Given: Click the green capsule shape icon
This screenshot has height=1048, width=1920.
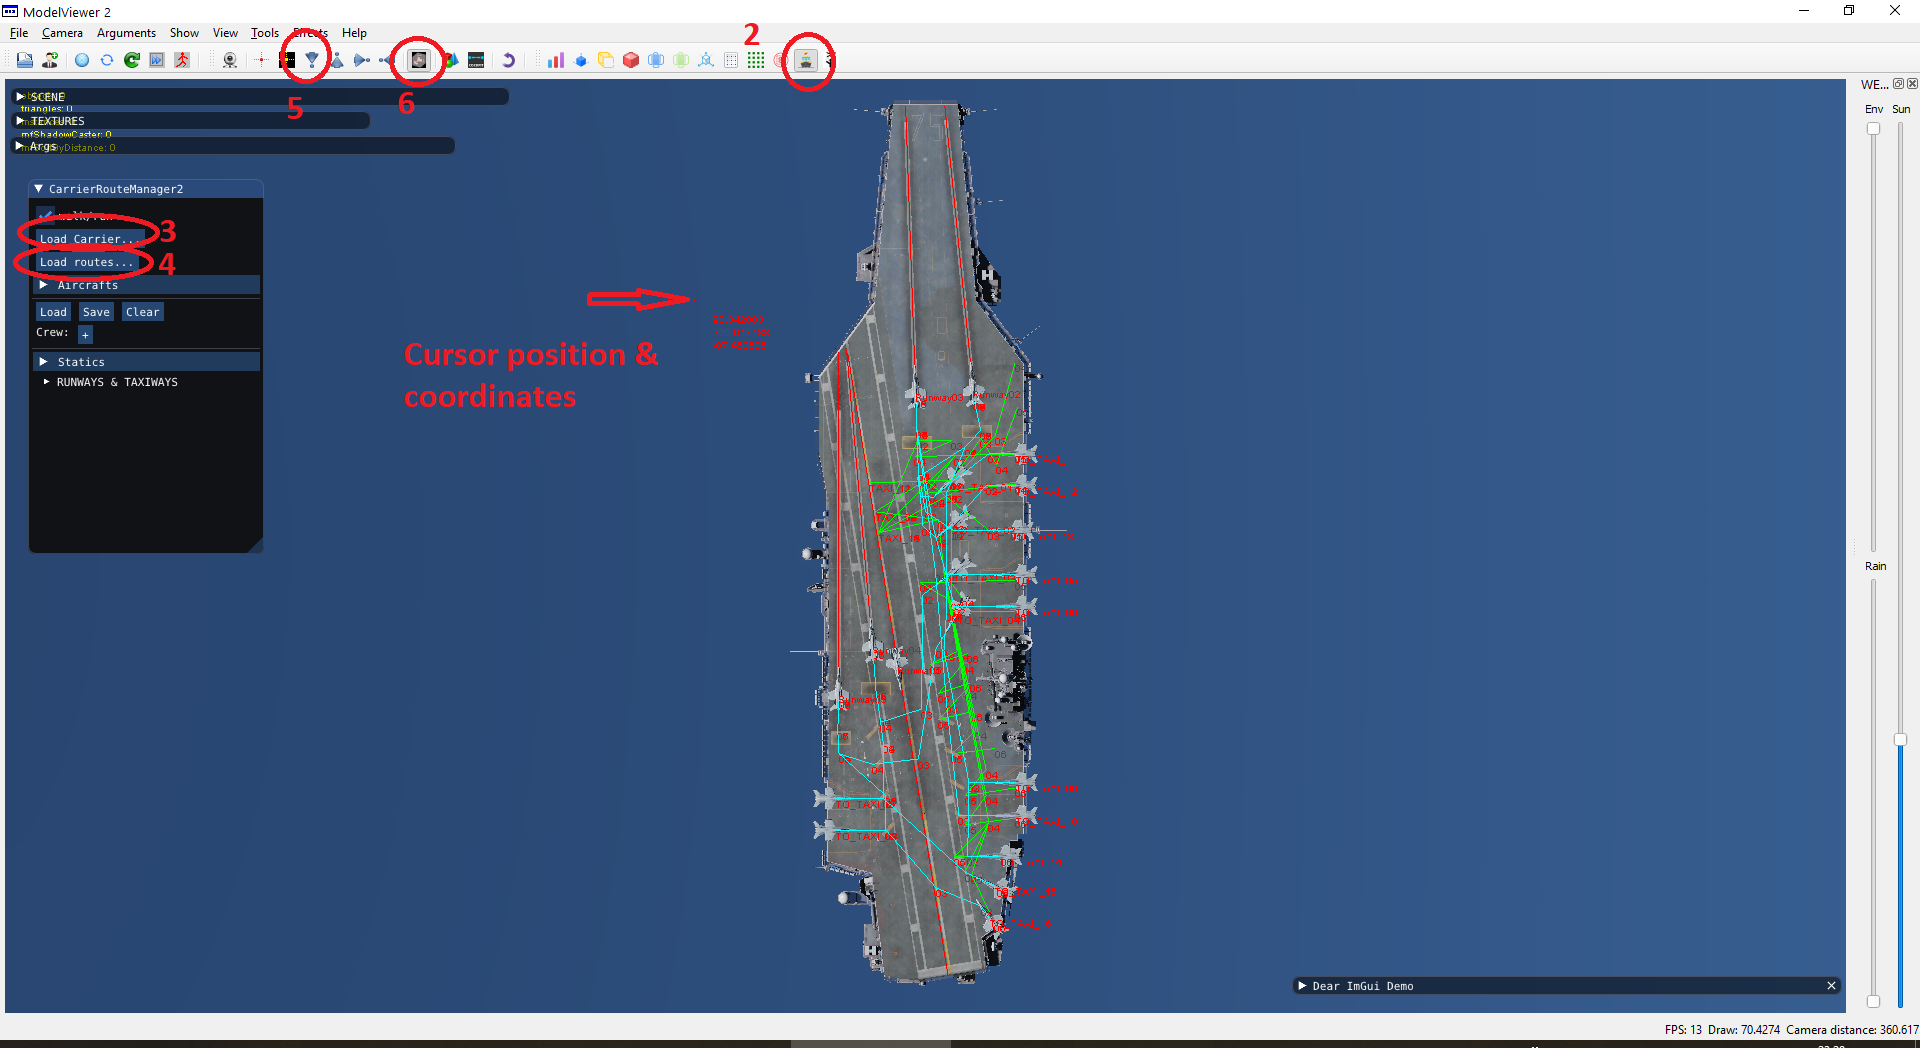Looking at the screenshot, I should 681,60.
